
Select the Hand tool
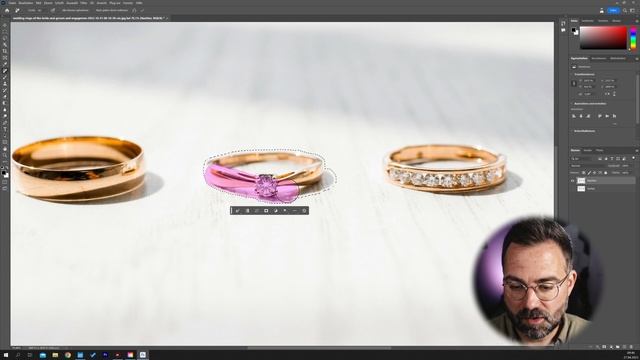point(5,148)
